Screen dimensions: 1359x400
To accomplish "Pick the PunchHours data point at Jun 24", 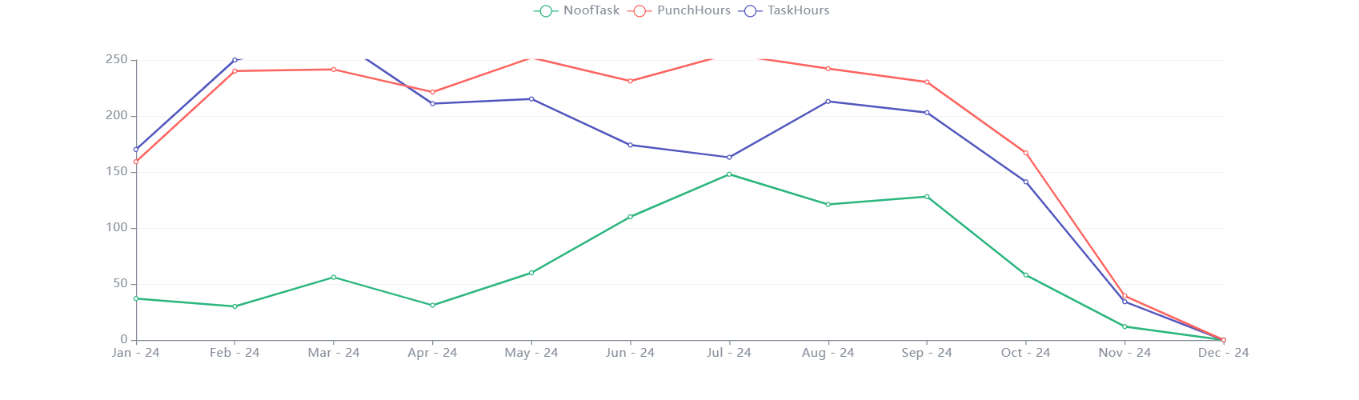I will tap(630, 81).
